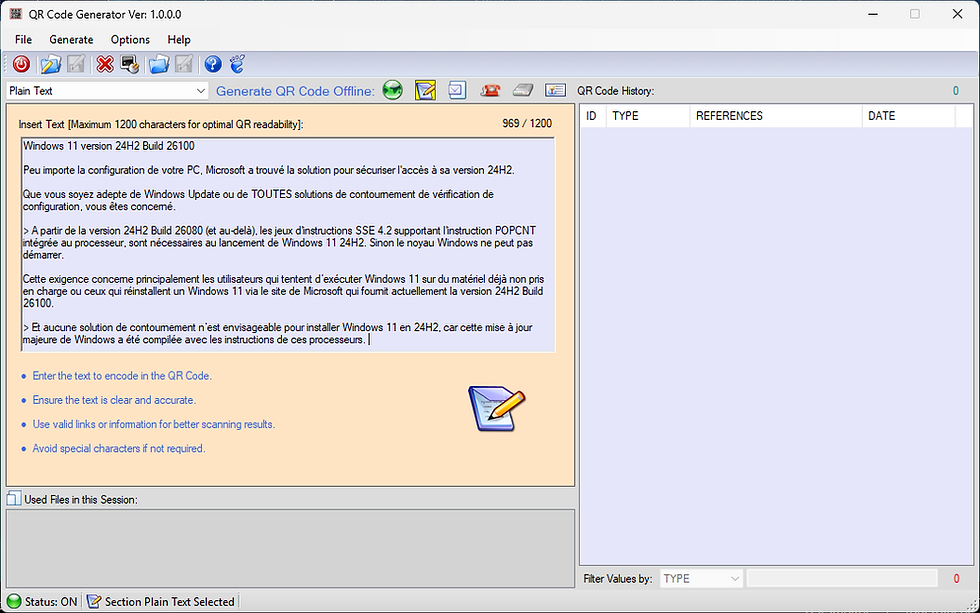This screenshot has height=613, width=980.
Task: Click the Used Files in this Session label
Action: point(81,499)
